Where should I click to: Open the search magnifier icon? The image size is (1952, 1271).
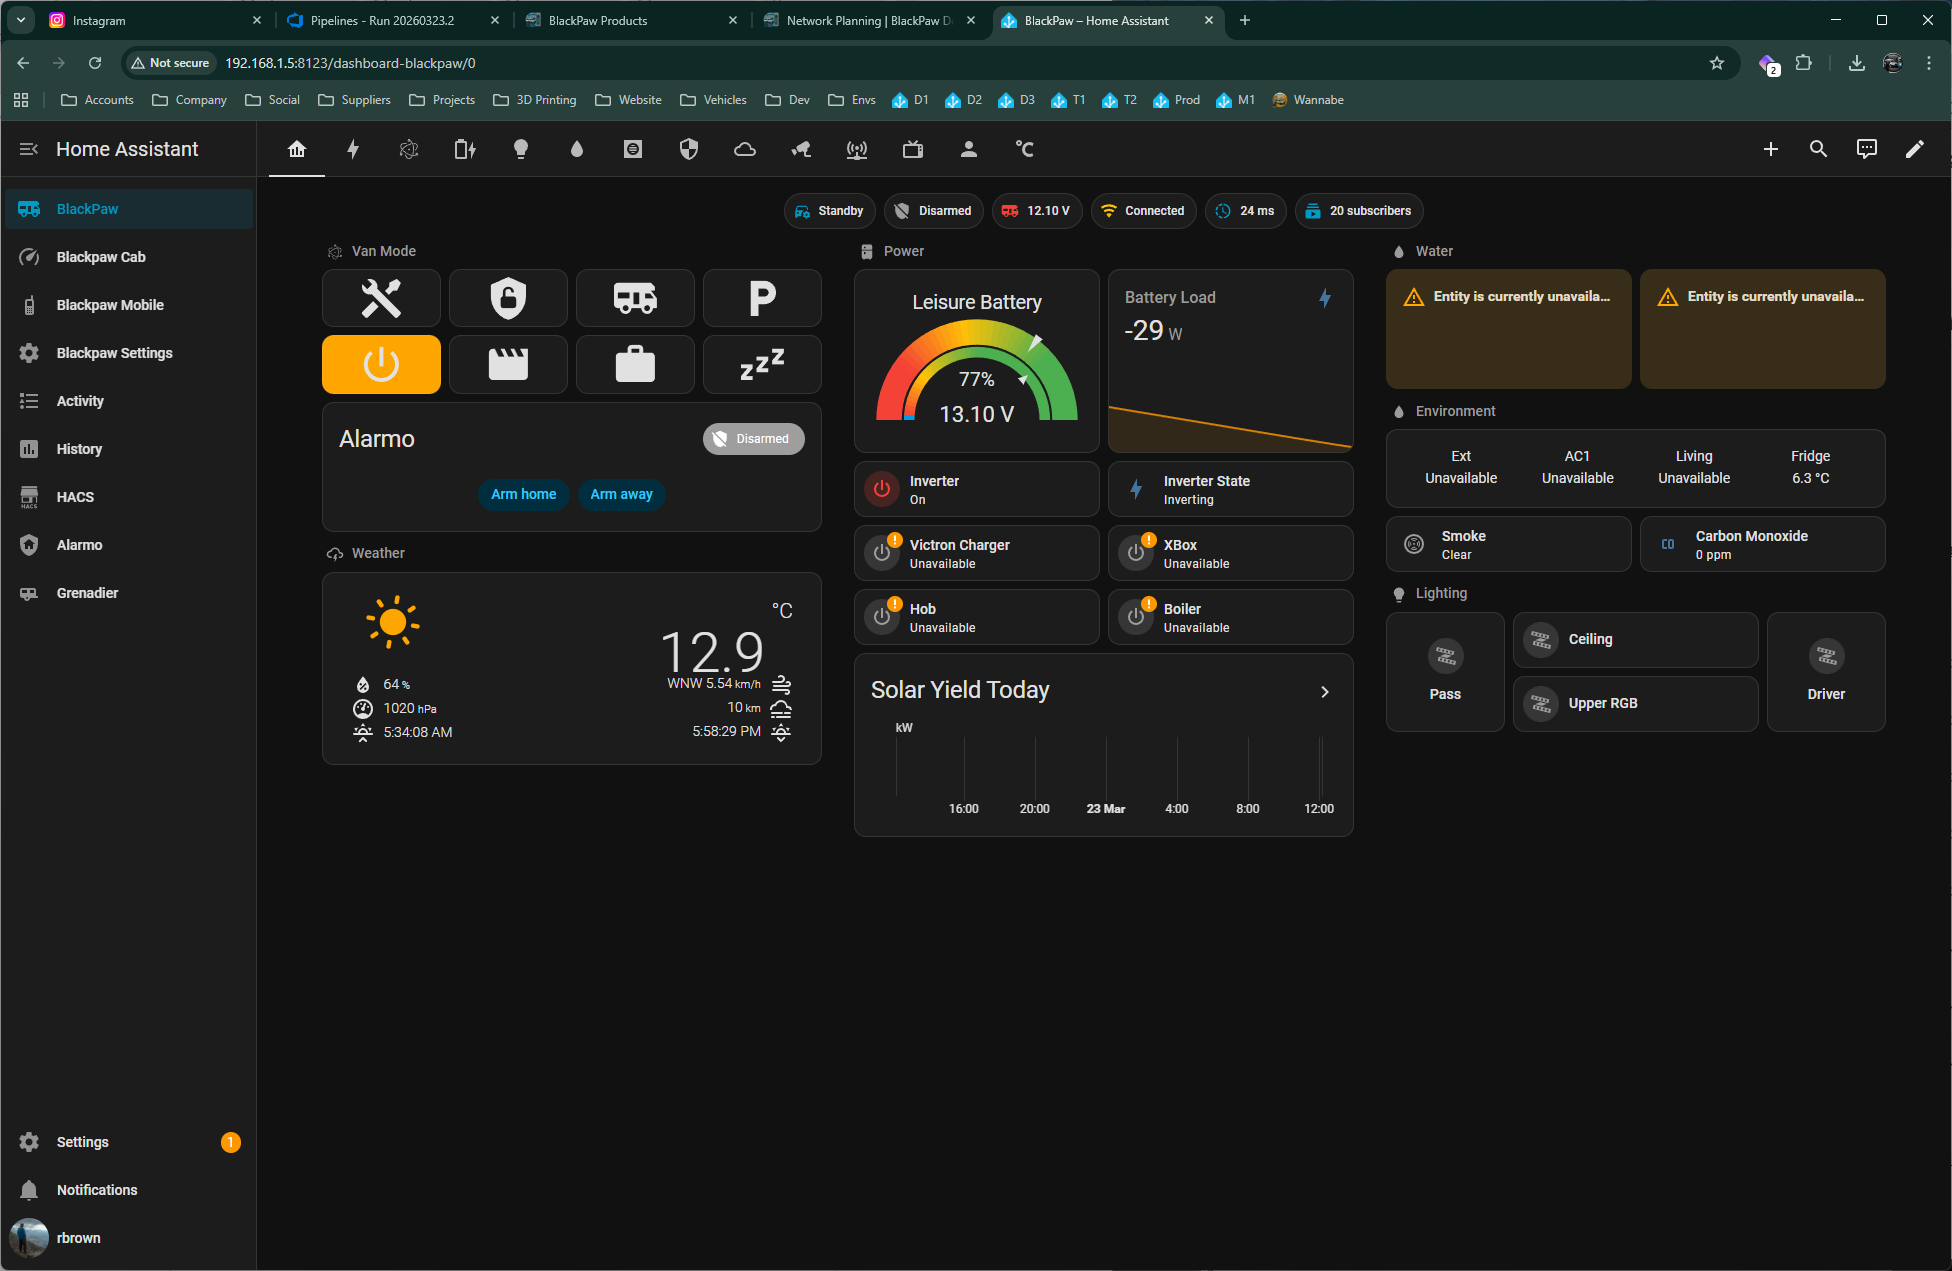(1818, 149)
